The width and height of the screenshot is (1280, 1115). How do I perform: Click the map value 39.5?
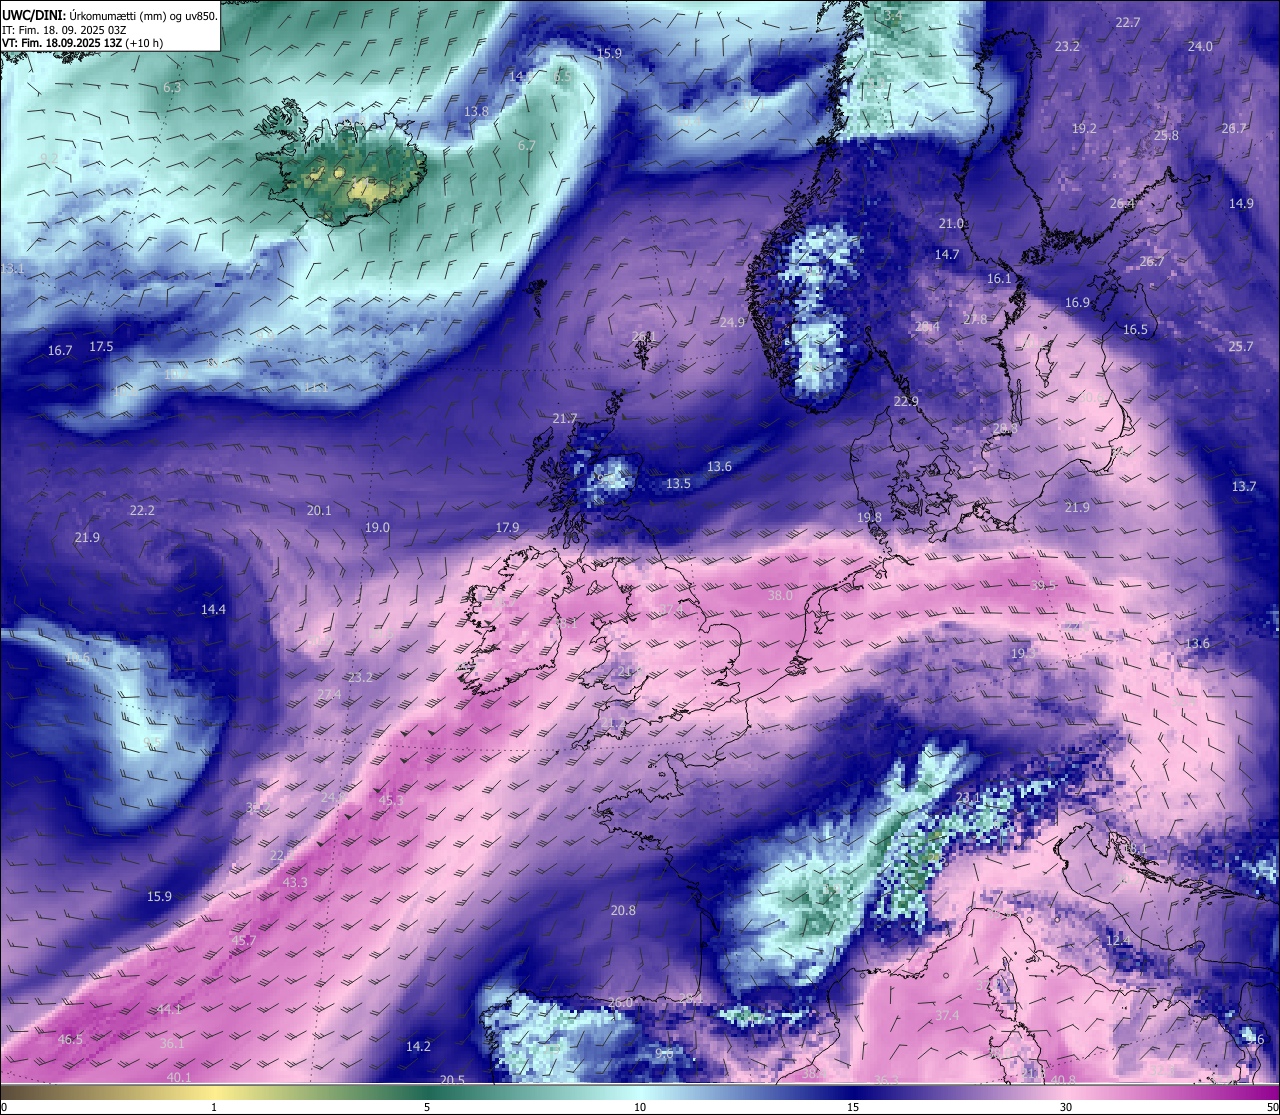pos(1044,585)
